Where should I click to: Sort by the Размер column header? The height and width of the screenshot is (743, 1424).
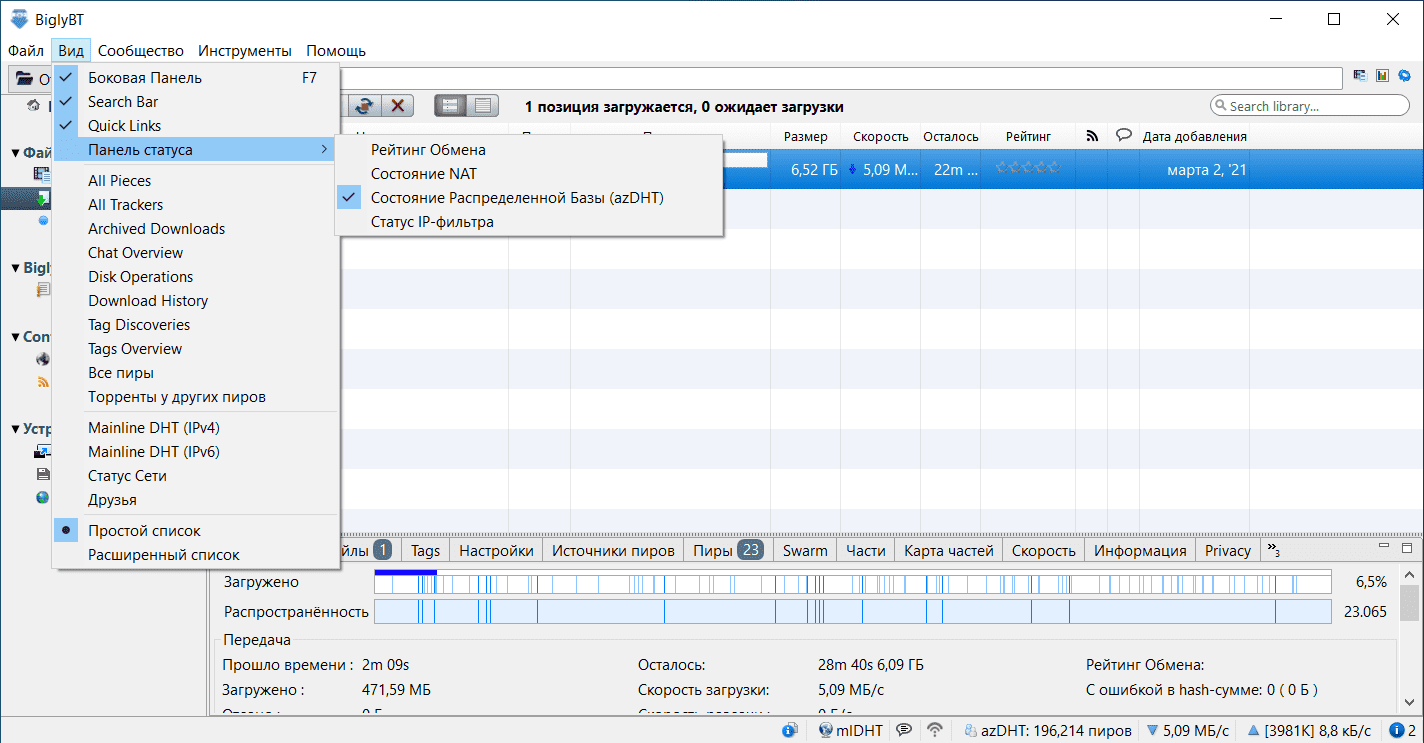806,136
